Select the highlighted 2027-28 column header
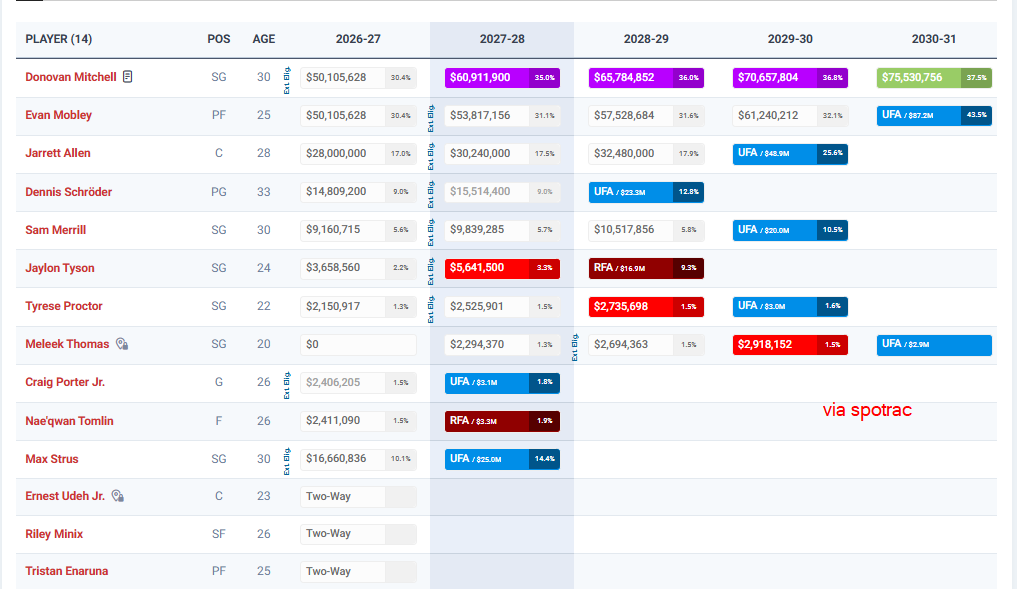Screen dimensions: 1017x589 [502, 39]
